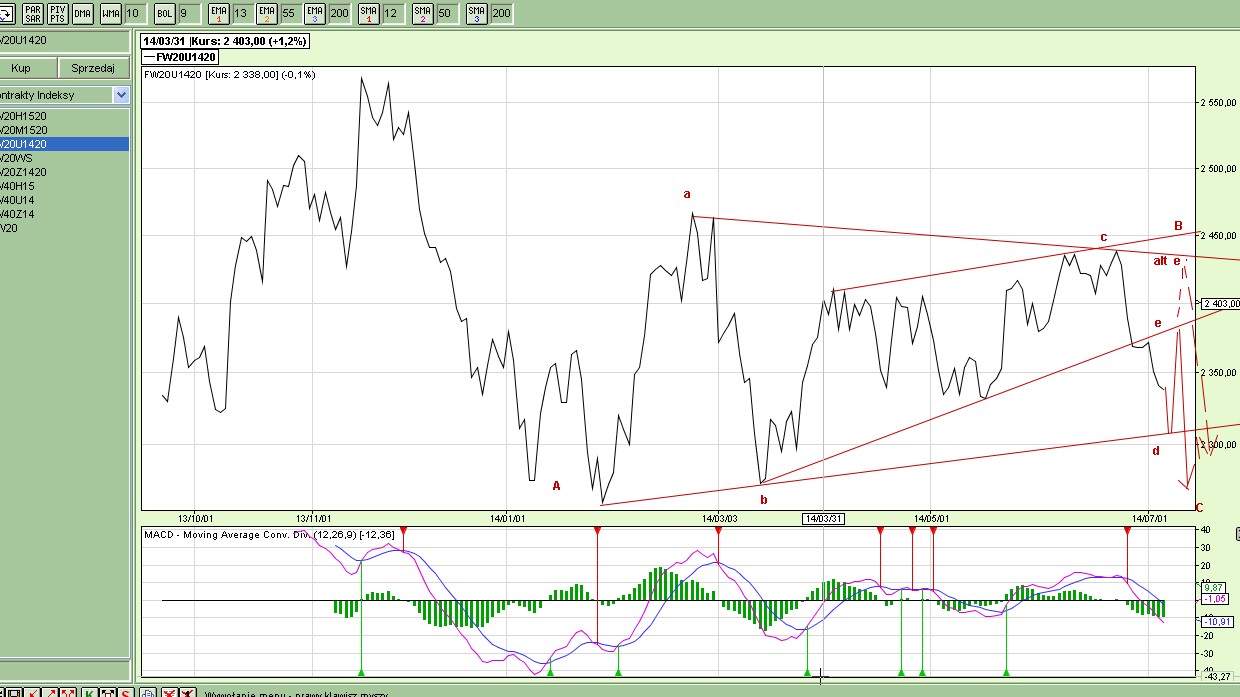Click the red S icon in bottom toolbar
This screenshot has height=697, width=1240.
pyautogui.click(x=126, y=692)
